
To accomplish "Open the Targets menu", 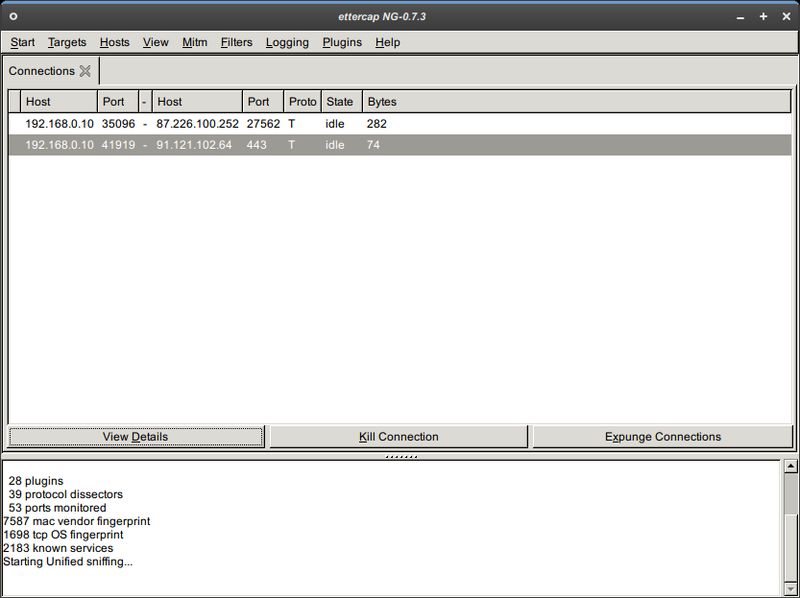I will (x=67, y=42).
